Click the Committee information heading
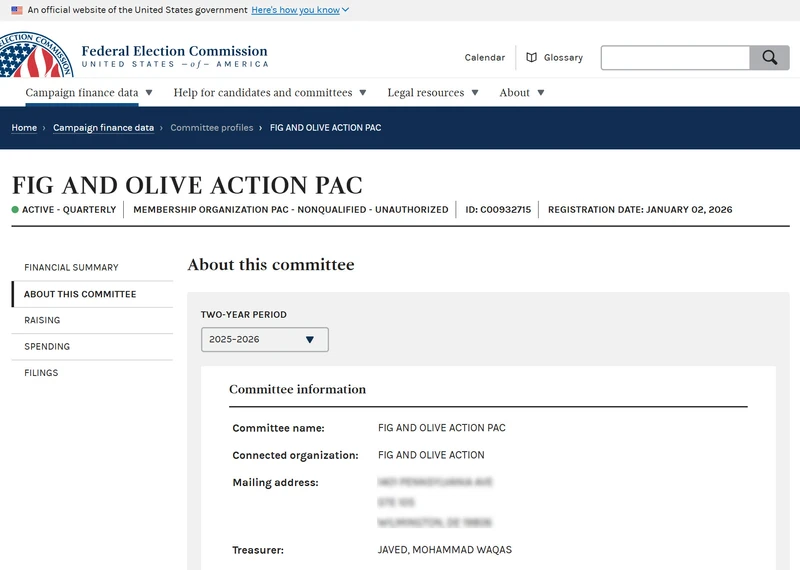The height and width of the screenshot is (570, 800). coord(297,389)
